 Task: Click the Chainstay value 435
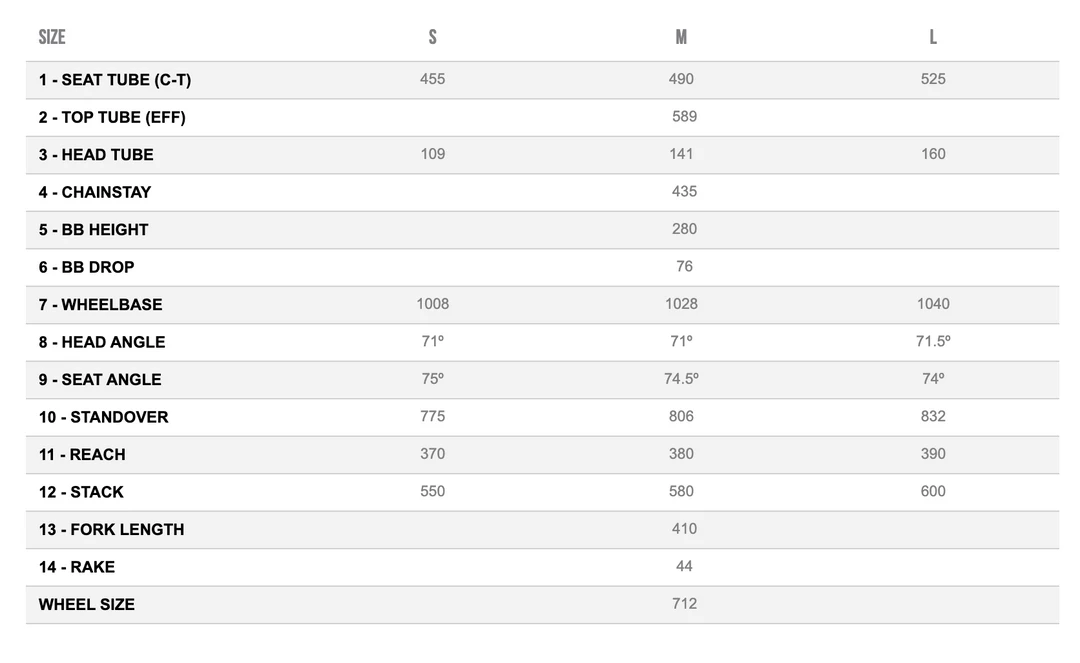tap(684, 192)
